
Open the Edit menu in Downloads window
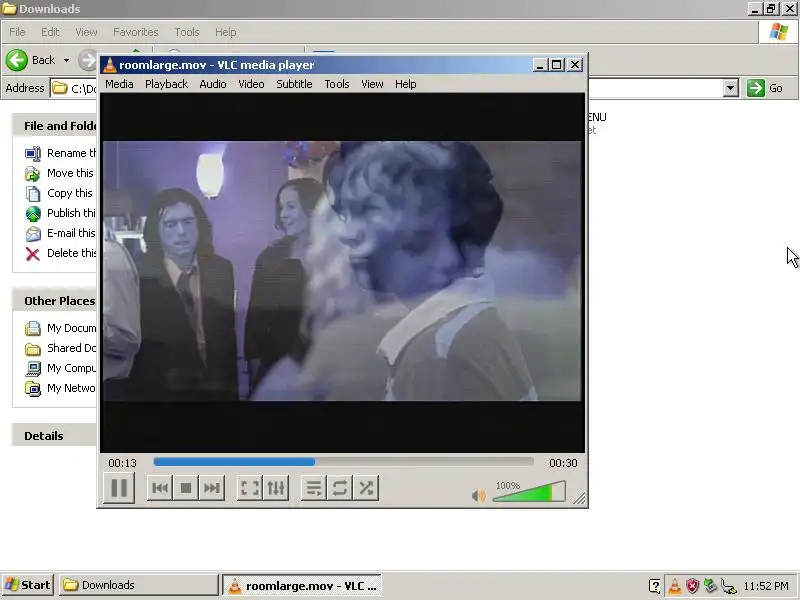50,32
